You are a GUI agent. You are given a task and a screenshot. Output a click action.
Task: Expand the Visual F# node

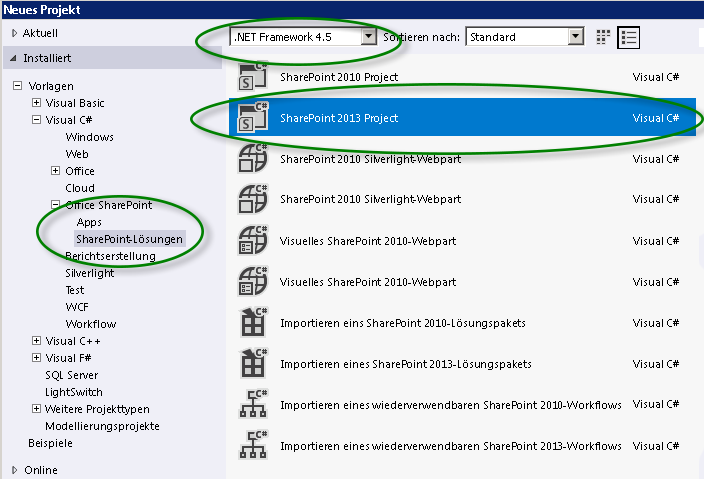[36, 358]
